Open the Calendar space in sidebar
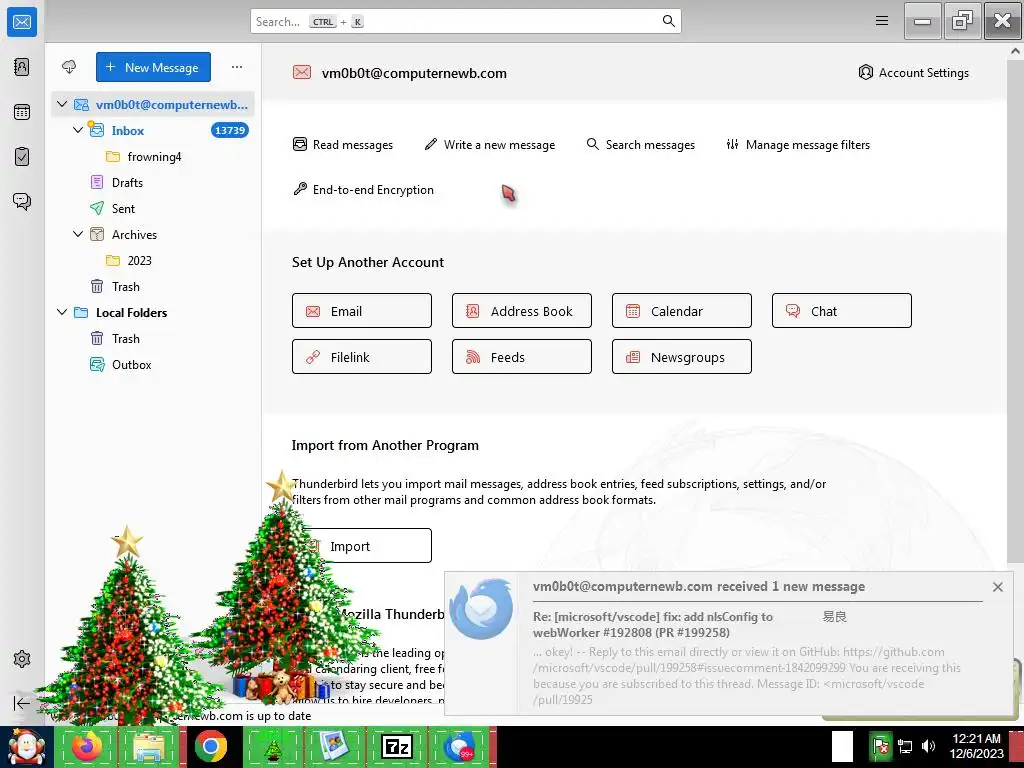 (x=22, y=112)
